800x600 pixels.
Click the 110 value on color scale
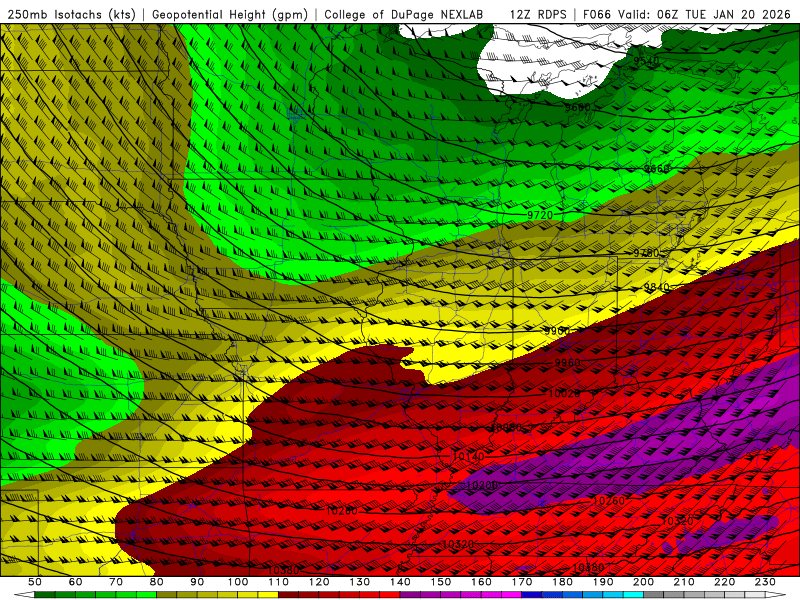[x=279, y=582]
